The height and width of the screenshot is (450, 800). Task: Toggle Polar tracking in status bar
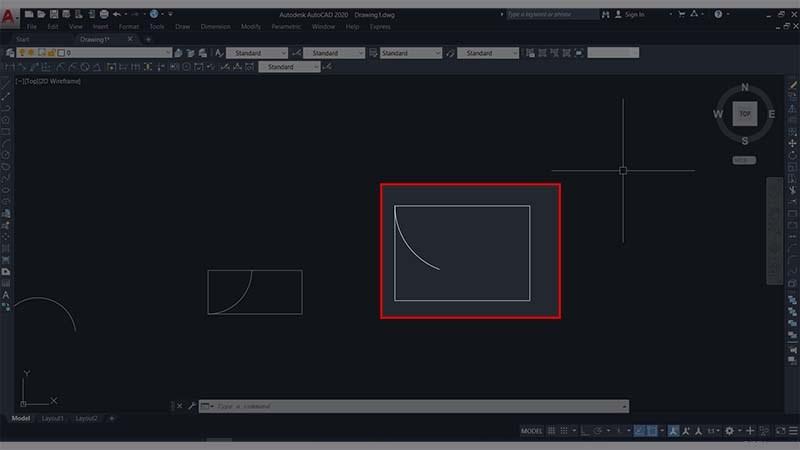click(597, 431)
